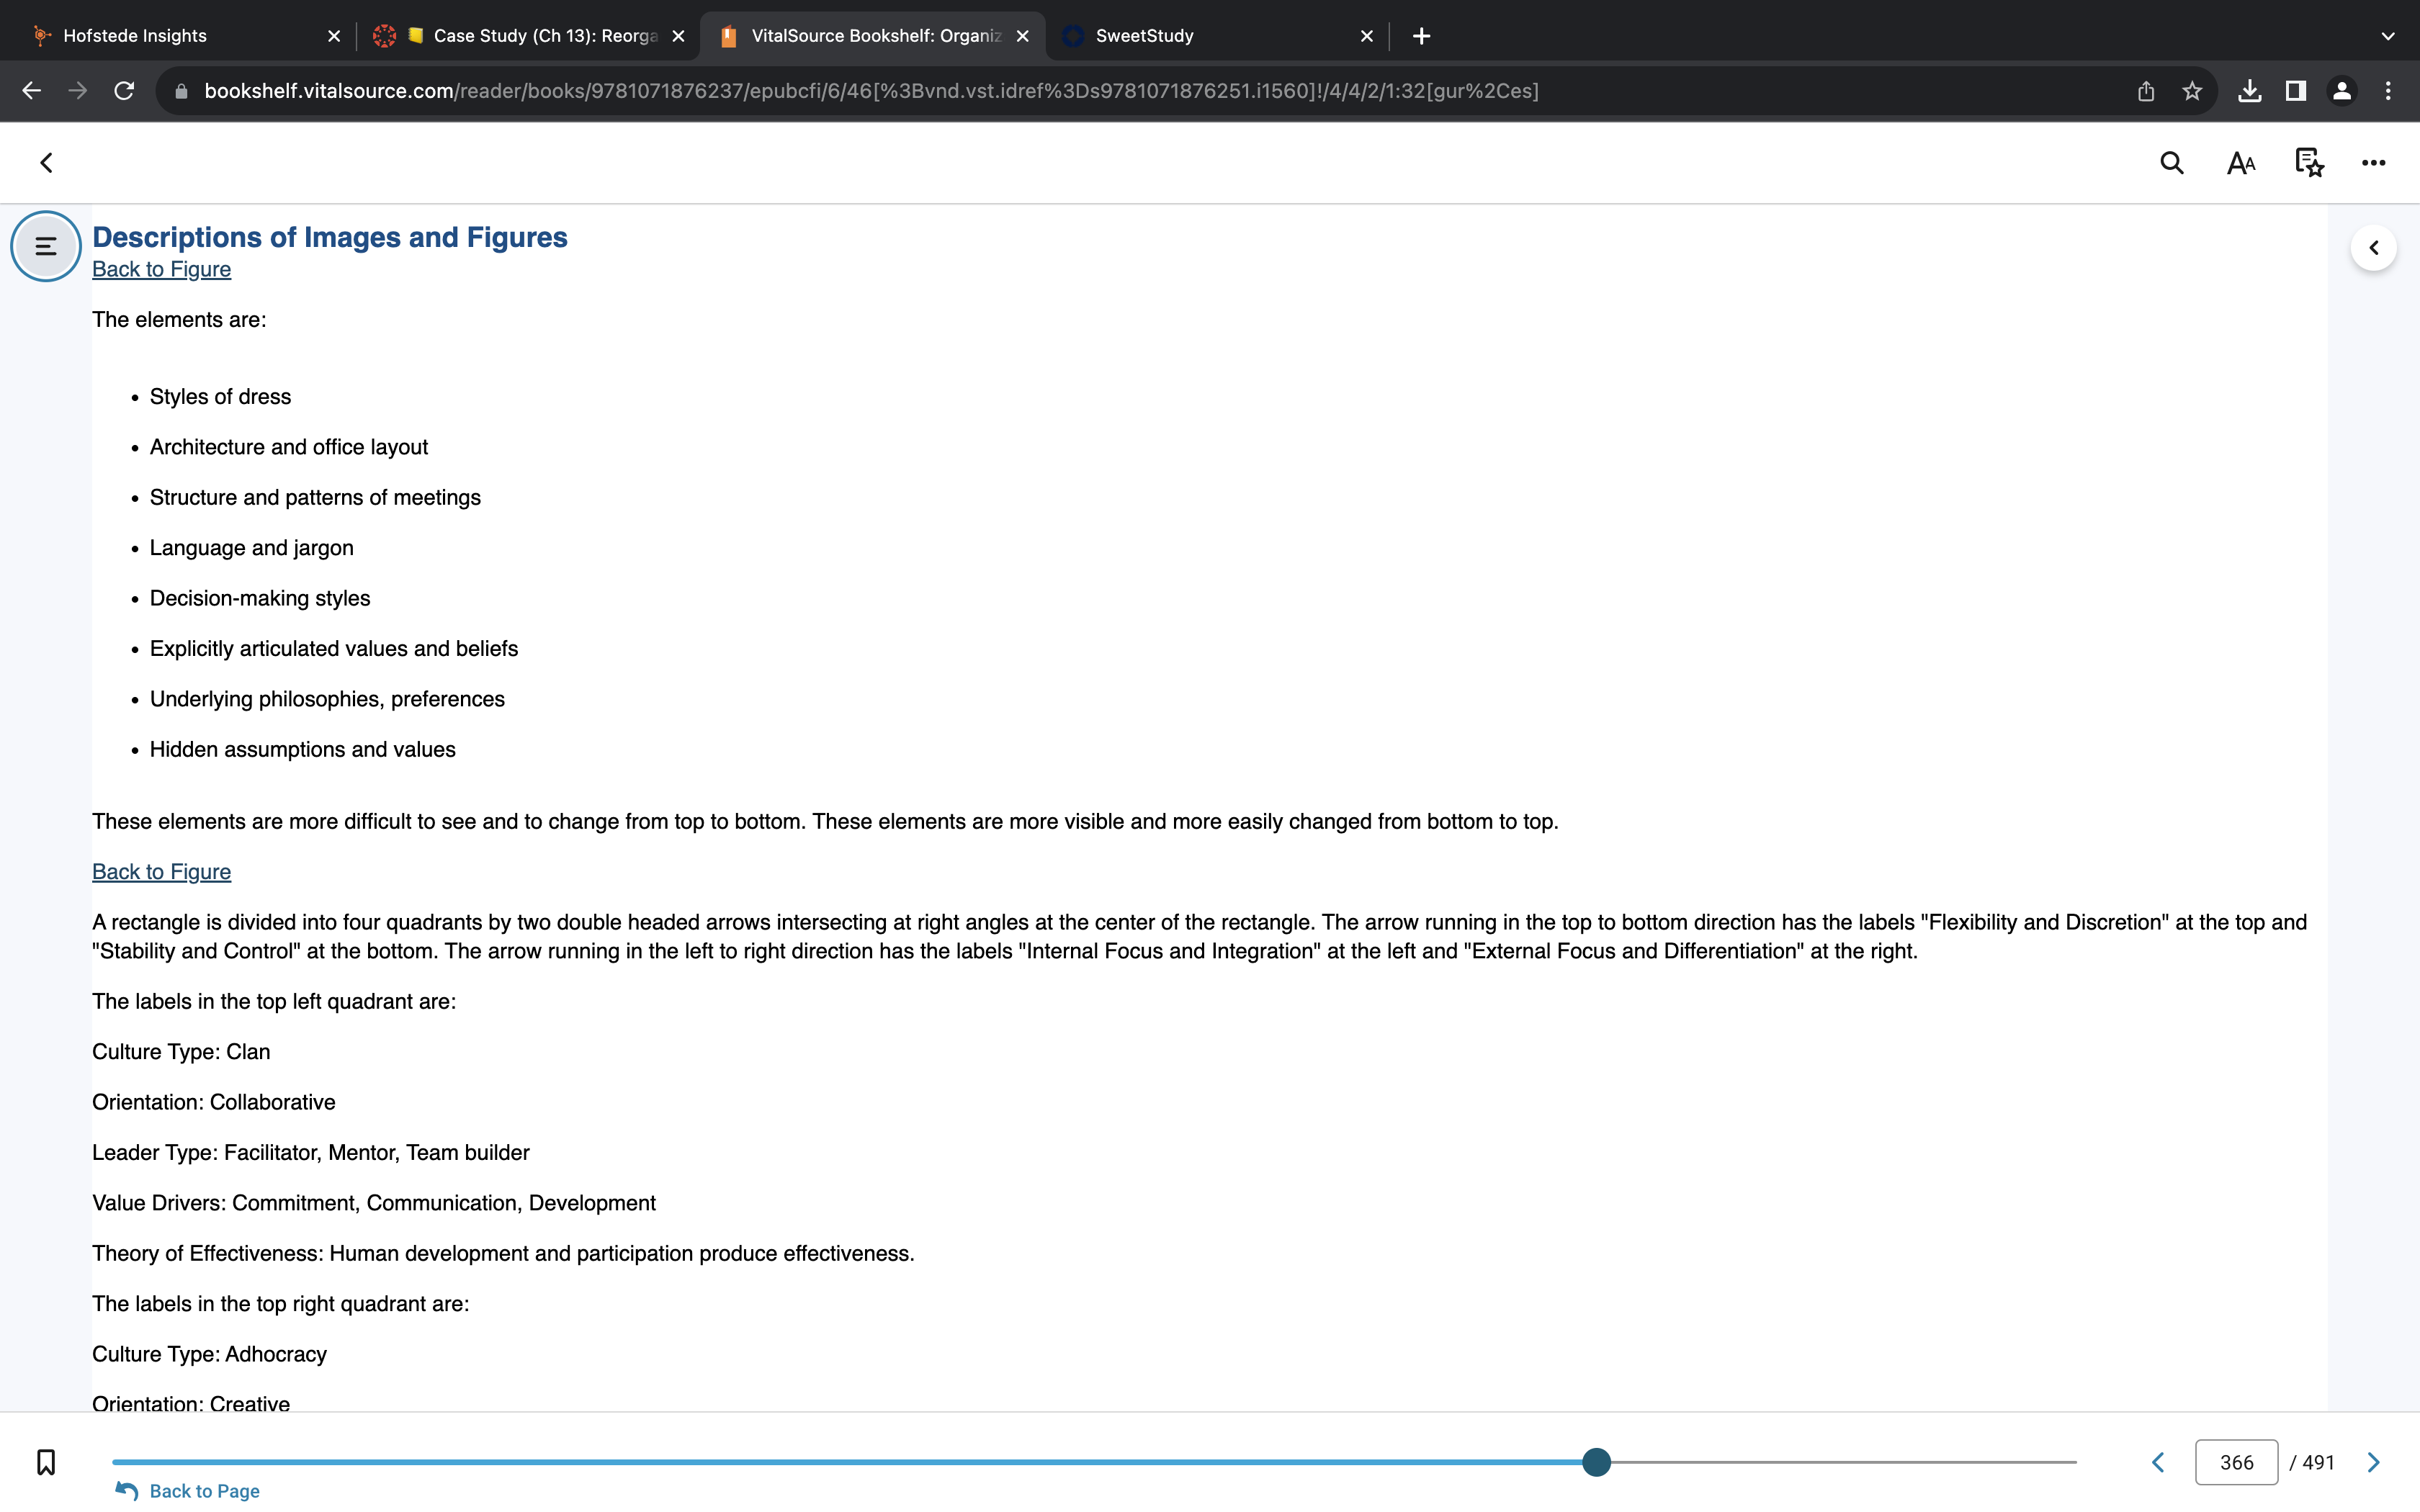The image size is (2420, 1512).
Task: Click the browser downloads icon
Action: pos(2249,91)
